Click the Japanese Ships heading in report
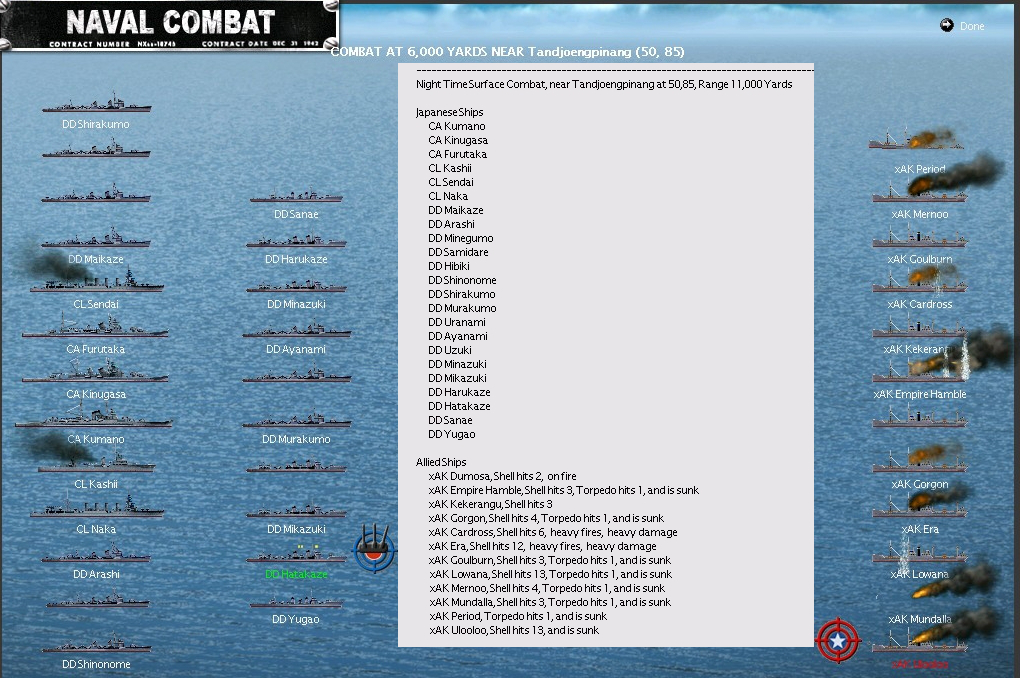1020x678 pixels. pyautogui.click(x=450, y=113)
